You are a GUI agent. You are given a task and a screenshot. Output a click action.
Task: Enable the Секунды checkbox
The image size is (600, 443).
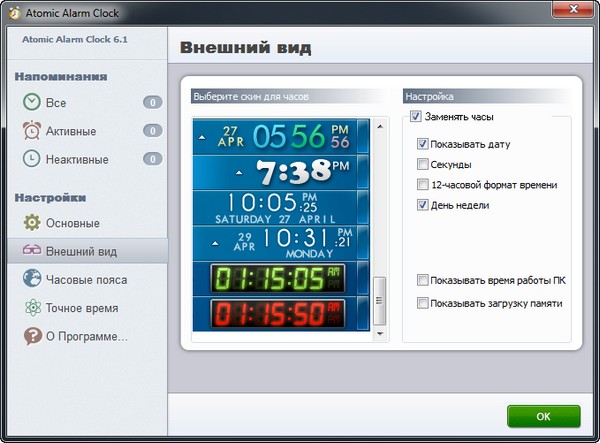pos(424,164)
